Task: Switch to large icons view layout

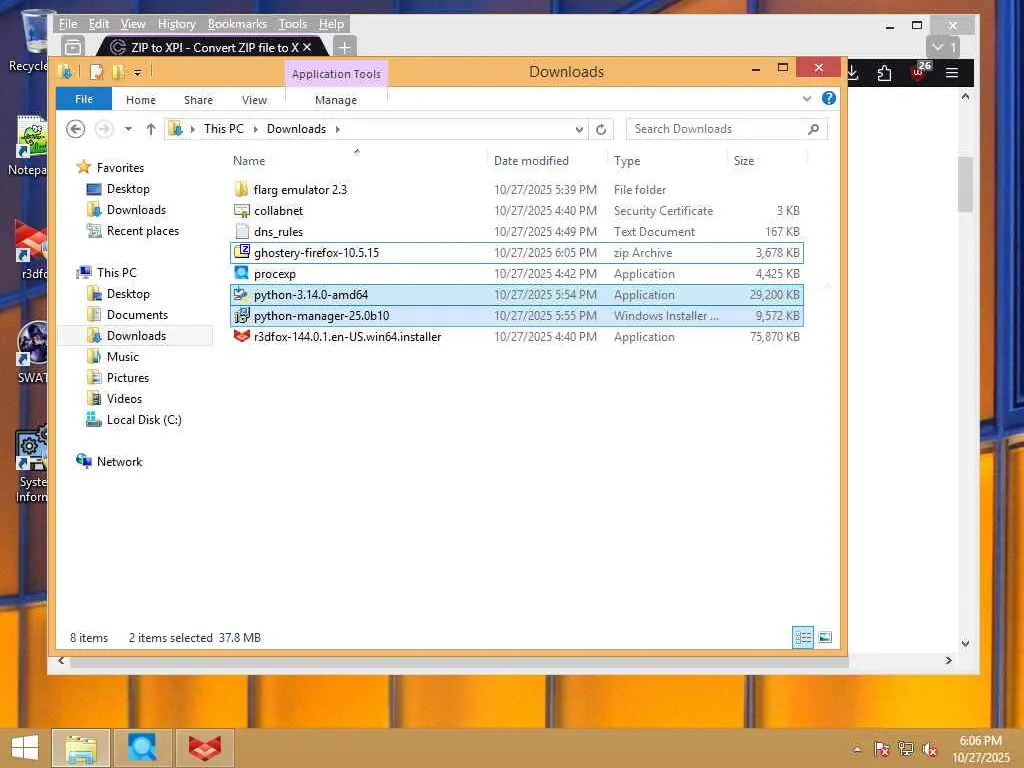Action: pyautogui.click(x=825, y=637)
